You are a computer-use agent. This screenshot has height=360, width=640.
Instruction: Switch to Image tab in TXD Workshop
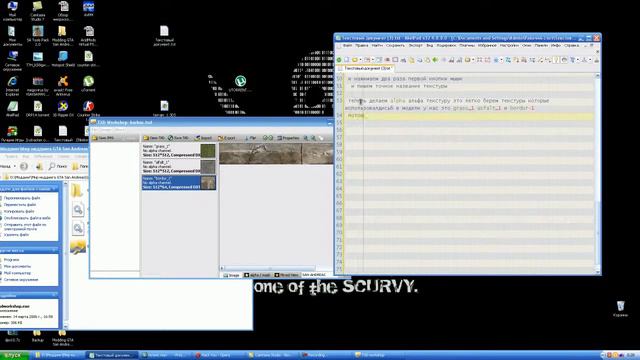click(x=231, y=275)
